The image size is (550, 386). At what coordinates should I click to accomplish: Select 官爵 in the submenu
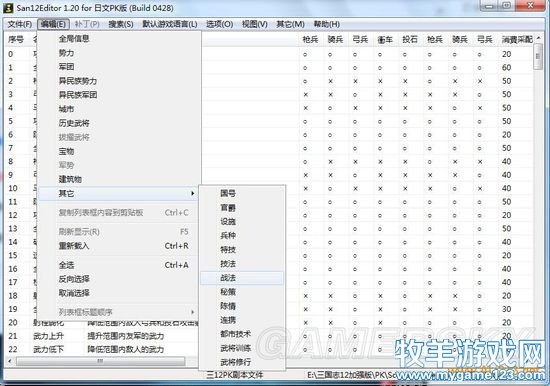pyautogui.click(x=242, y=208)
